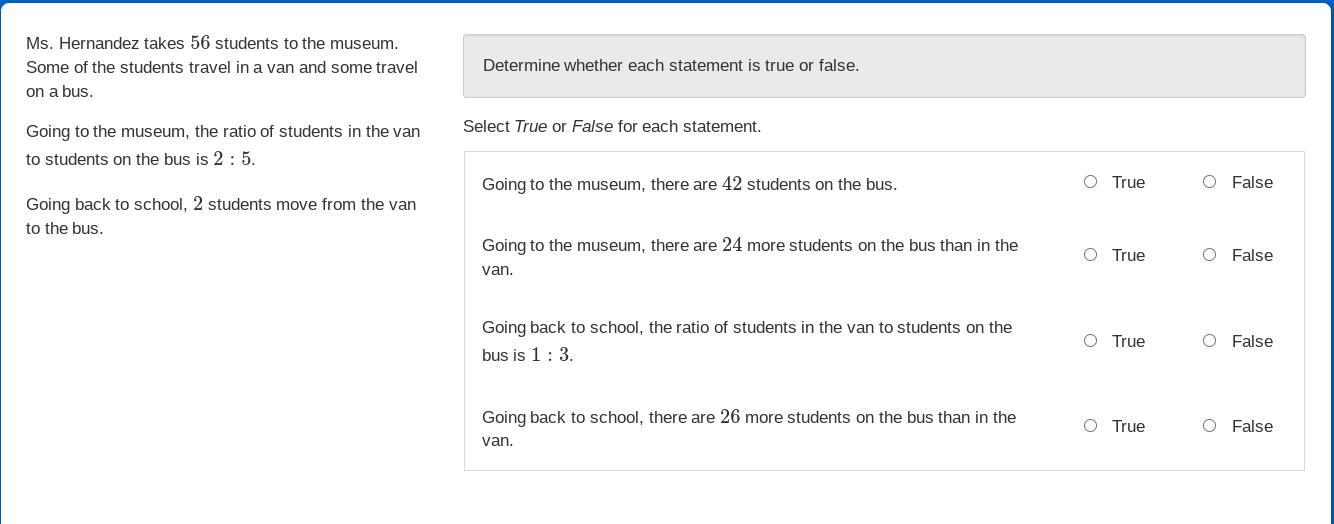This screenshot has height=524, width=1334.
Task: Click the statement about 42 students on the bus
Action: [689, 184]
